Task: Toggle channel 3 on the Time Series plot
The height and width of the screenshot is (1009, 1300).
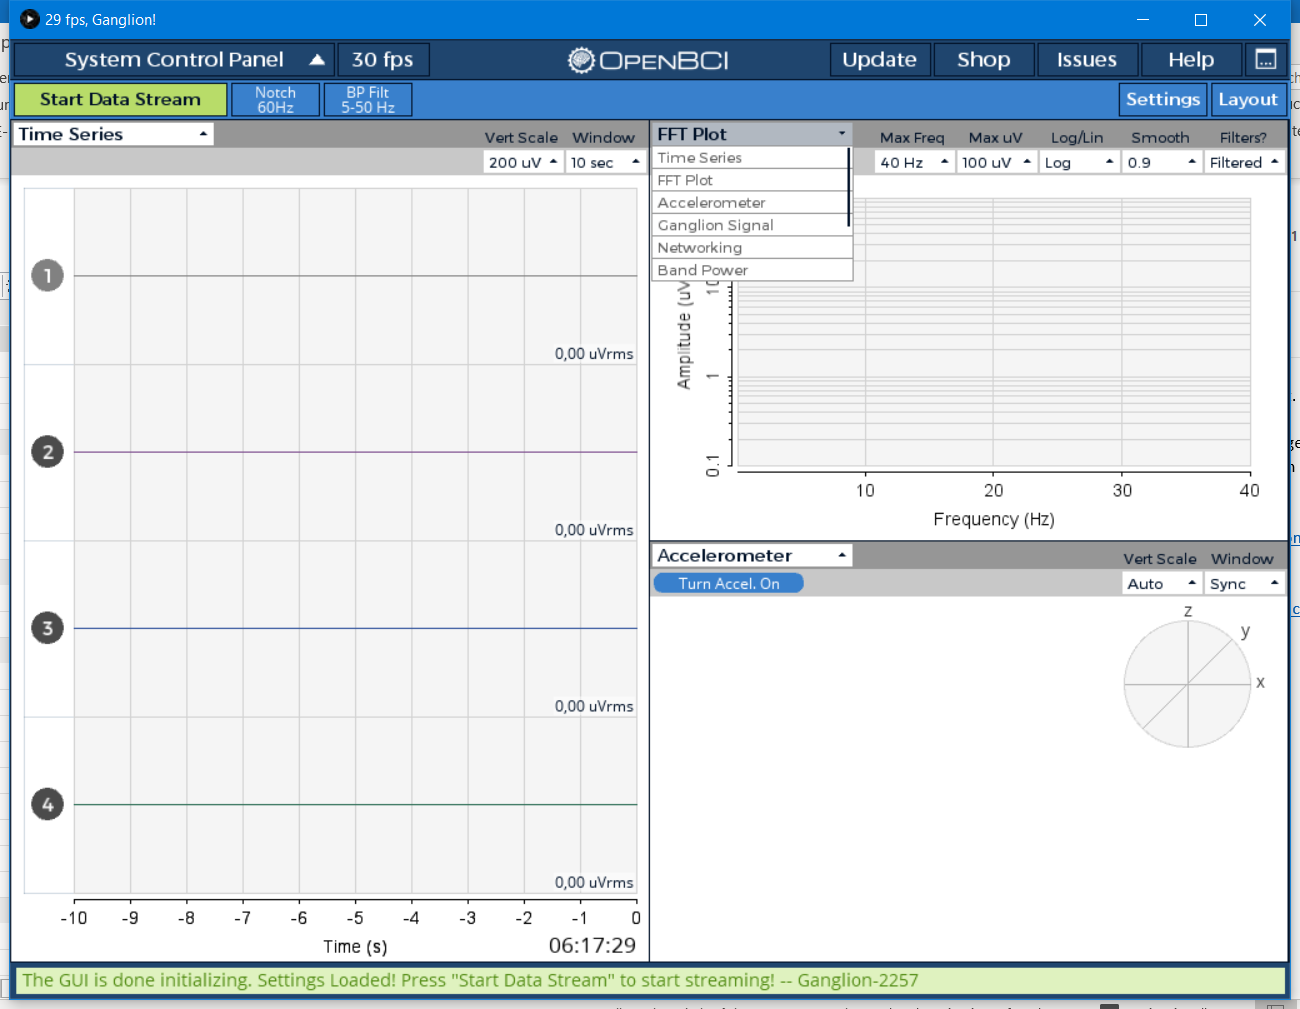Action: pyautogui.click(x=47, y=627)
